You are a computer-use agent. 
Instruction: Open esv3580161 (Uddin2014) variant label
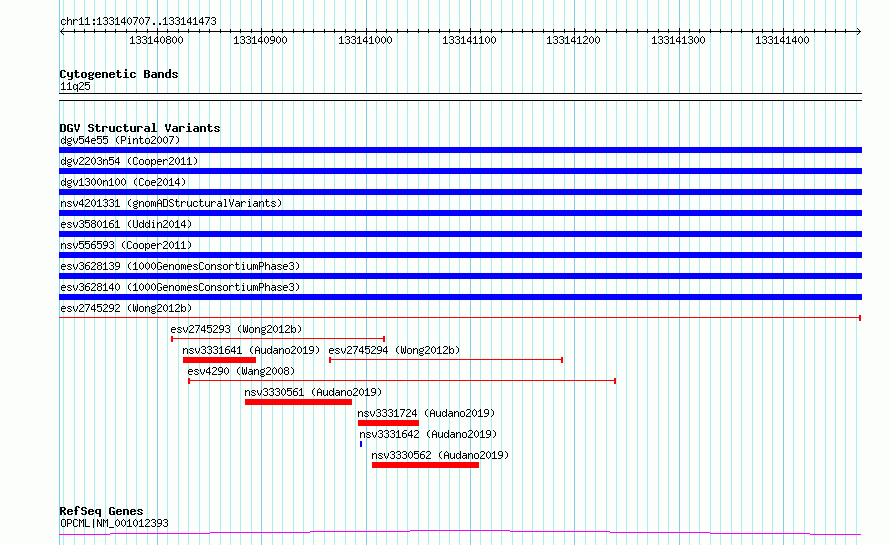click(126, 224)
